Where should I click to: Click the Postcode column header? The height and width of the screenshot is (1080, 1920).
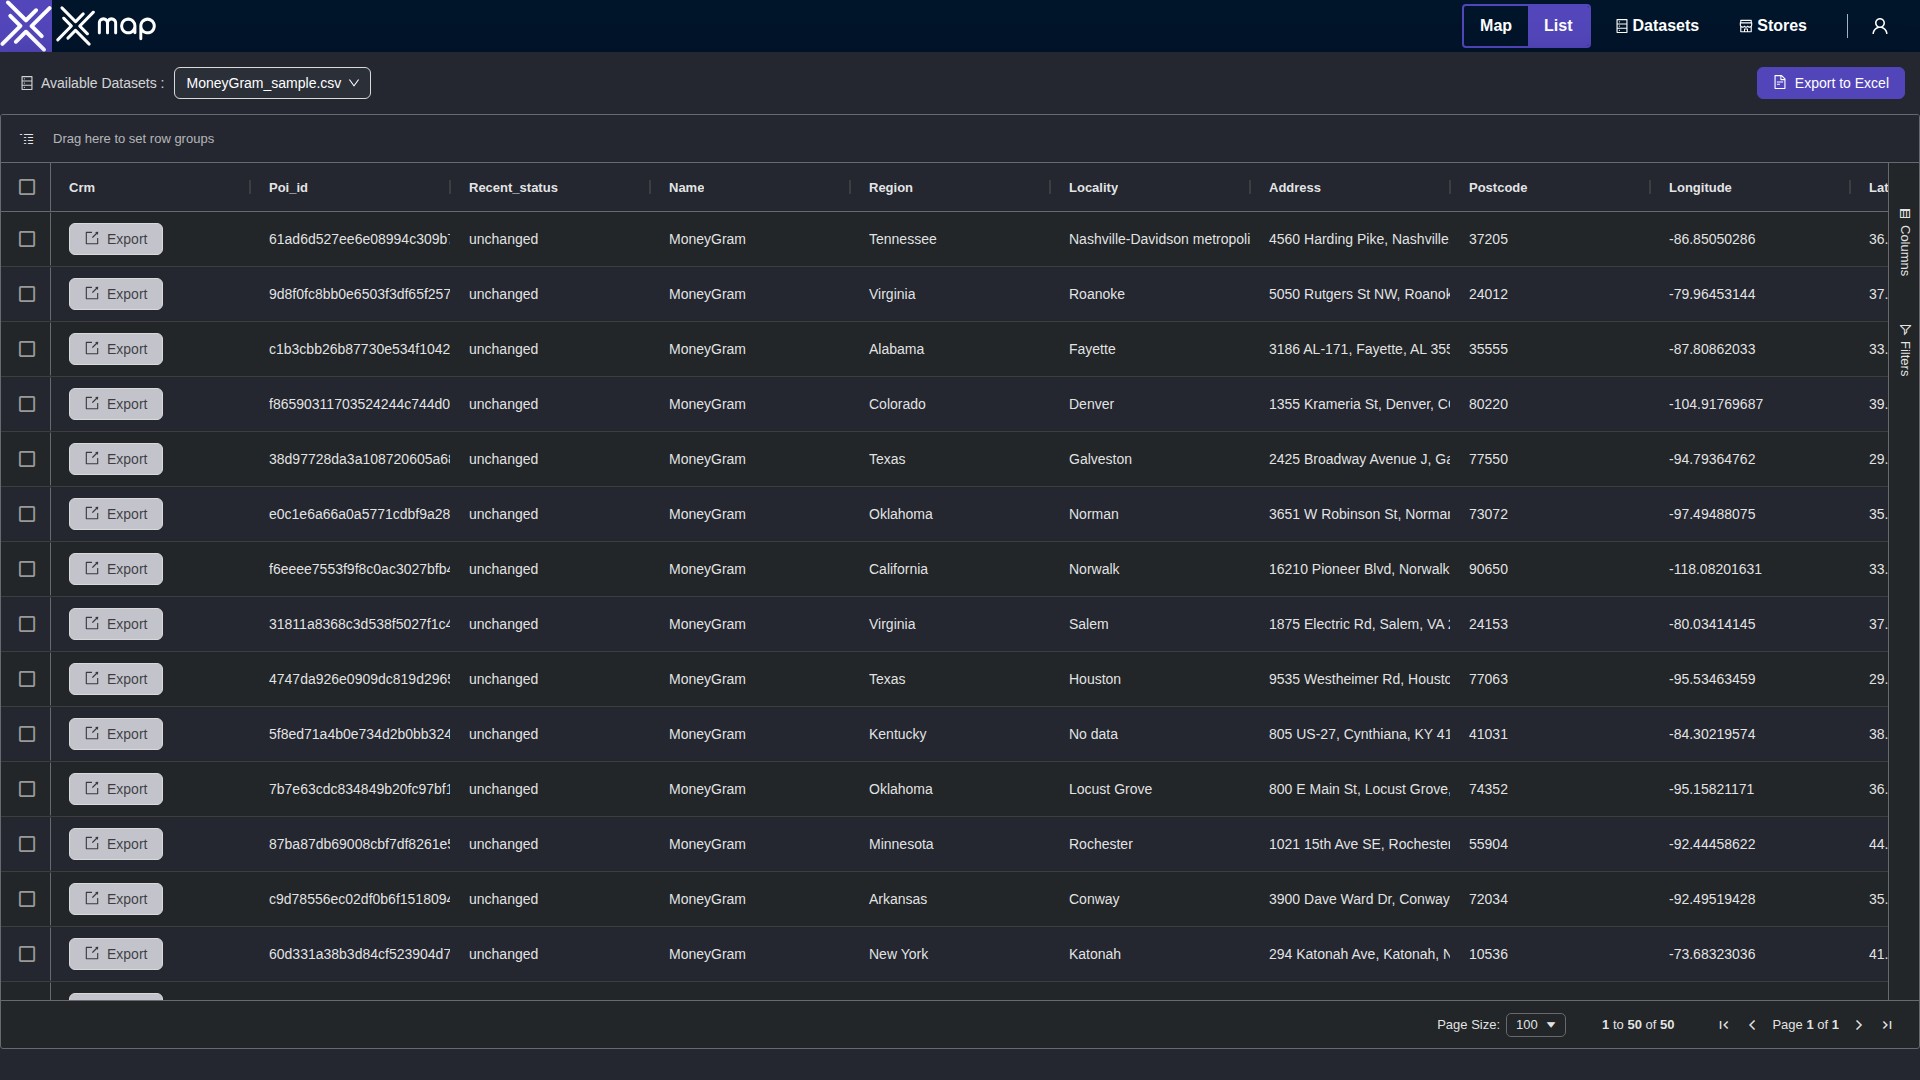pyautogui.click(x=1497, y=187)
